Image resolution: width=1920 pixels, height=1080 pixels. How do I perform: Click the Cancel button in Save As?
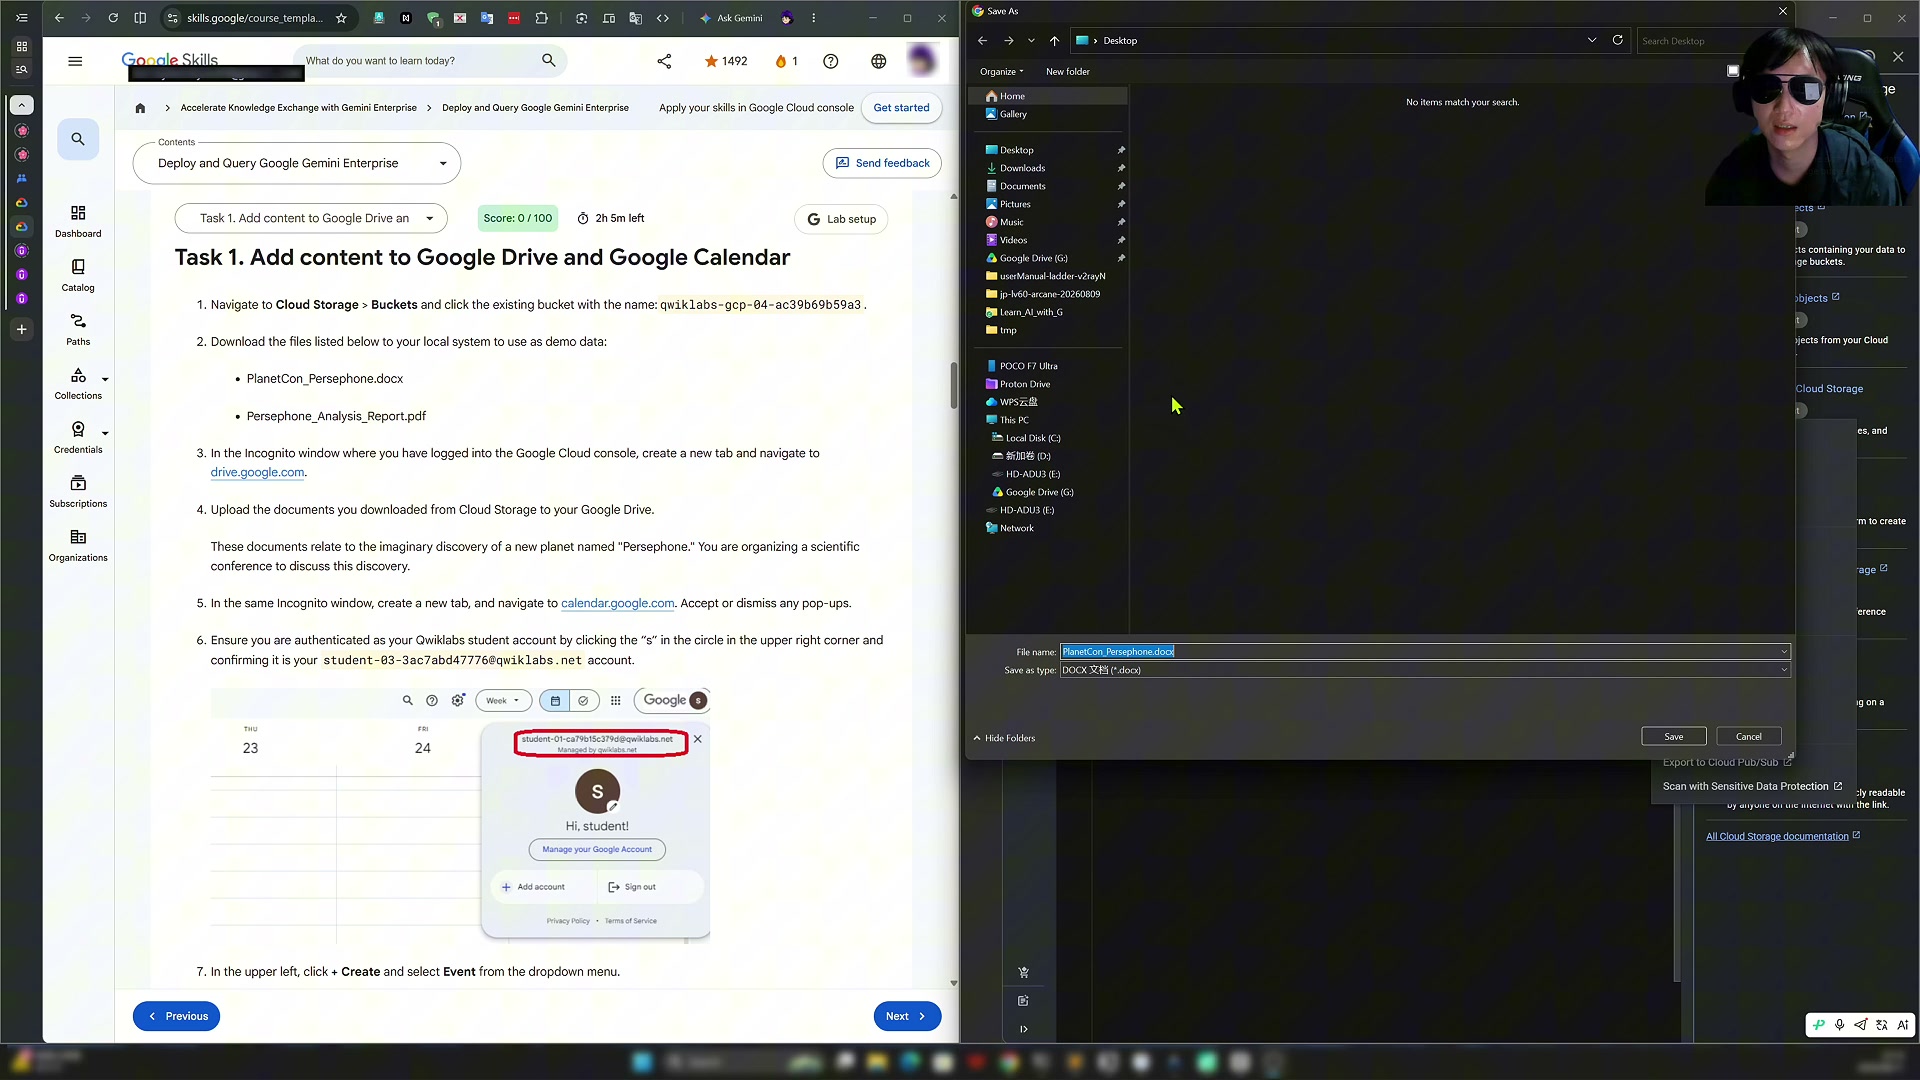(x=1748, y=737)
